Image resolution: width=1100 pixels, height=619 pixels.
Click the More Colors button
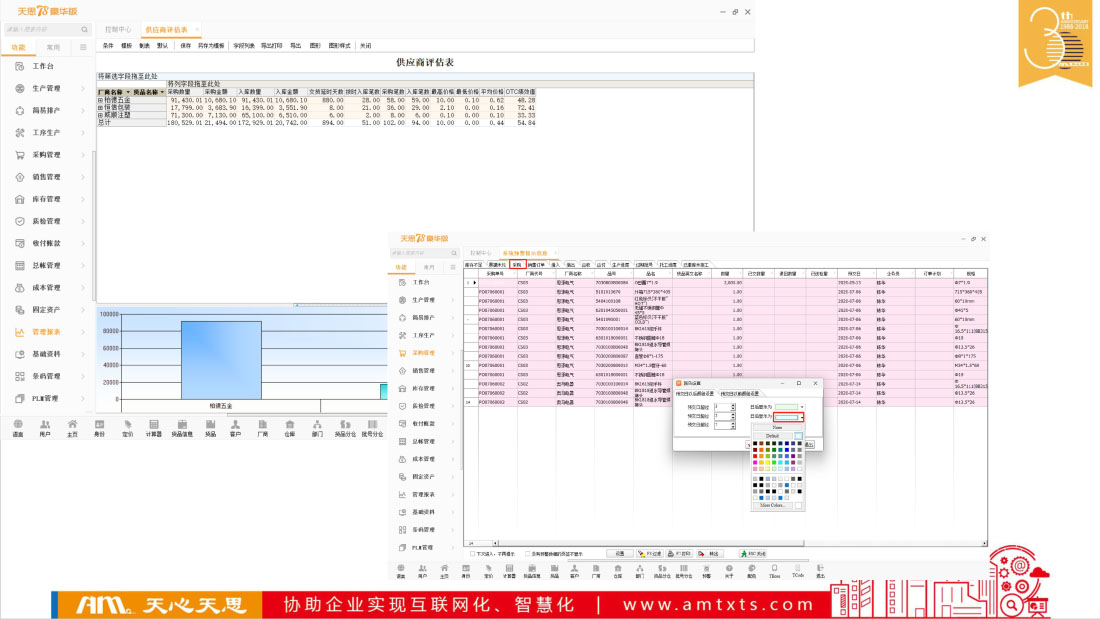pos(771,506)
